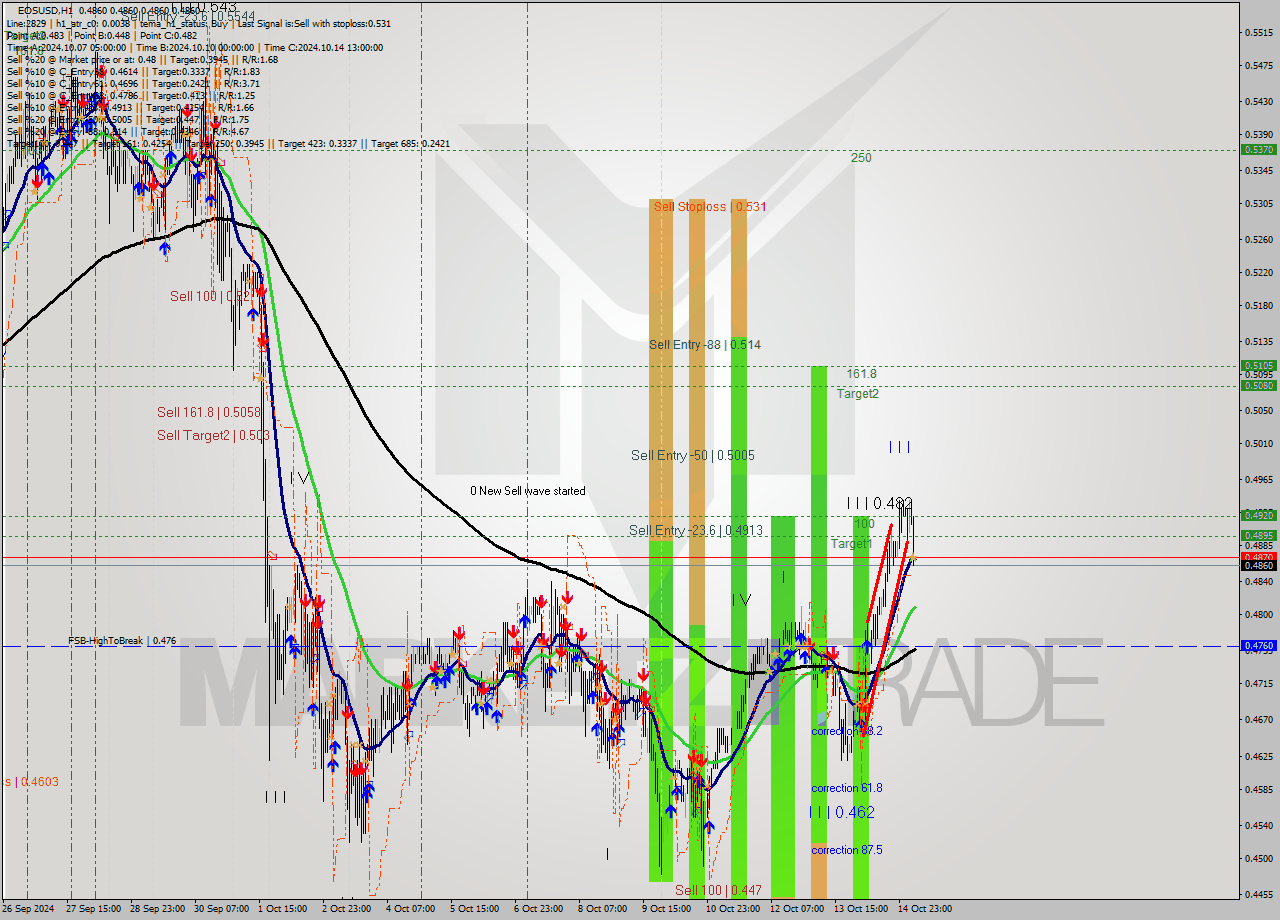The height and width of the screenshot is (920, 1280).
Task: Click the 0.5515 value on price scale
Action: pyautogui.click(x=1258, y=33)
